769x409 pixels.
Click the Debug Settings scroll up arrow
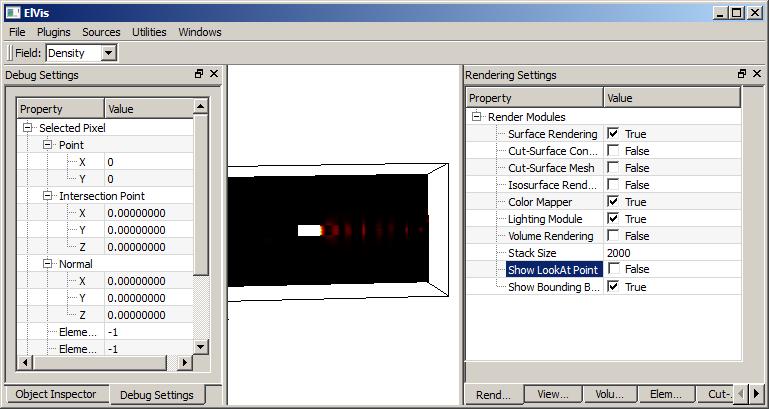tap(201, 106)
